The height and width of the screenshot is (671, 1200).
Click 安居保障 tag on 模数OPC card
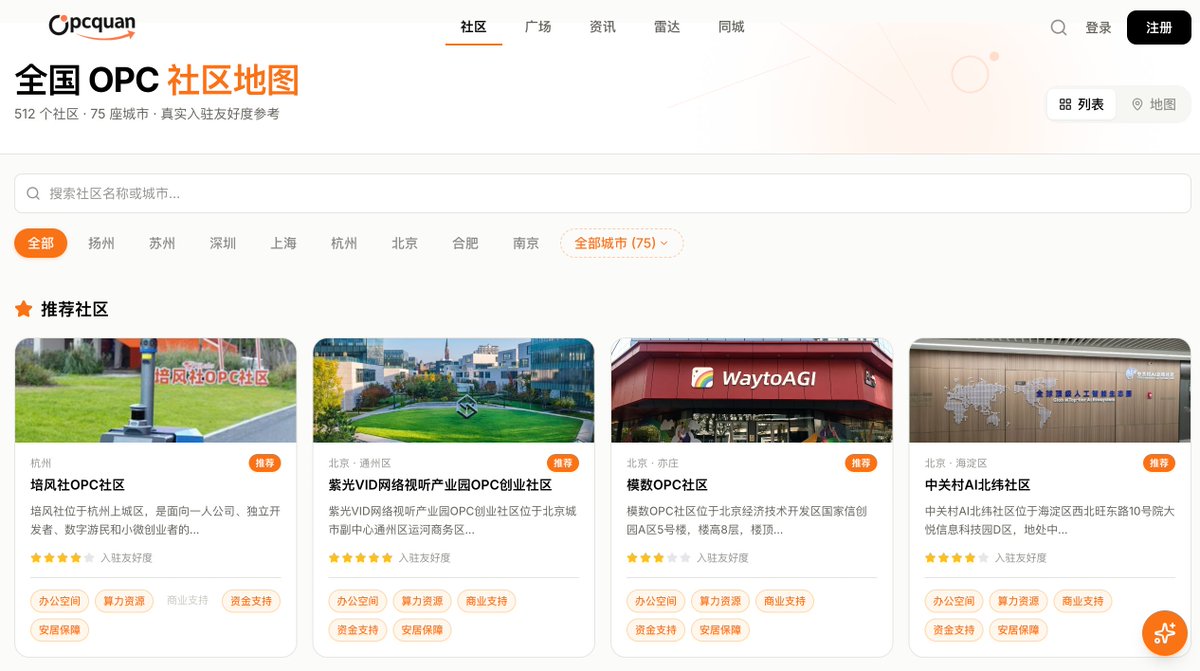click(720, 630)
